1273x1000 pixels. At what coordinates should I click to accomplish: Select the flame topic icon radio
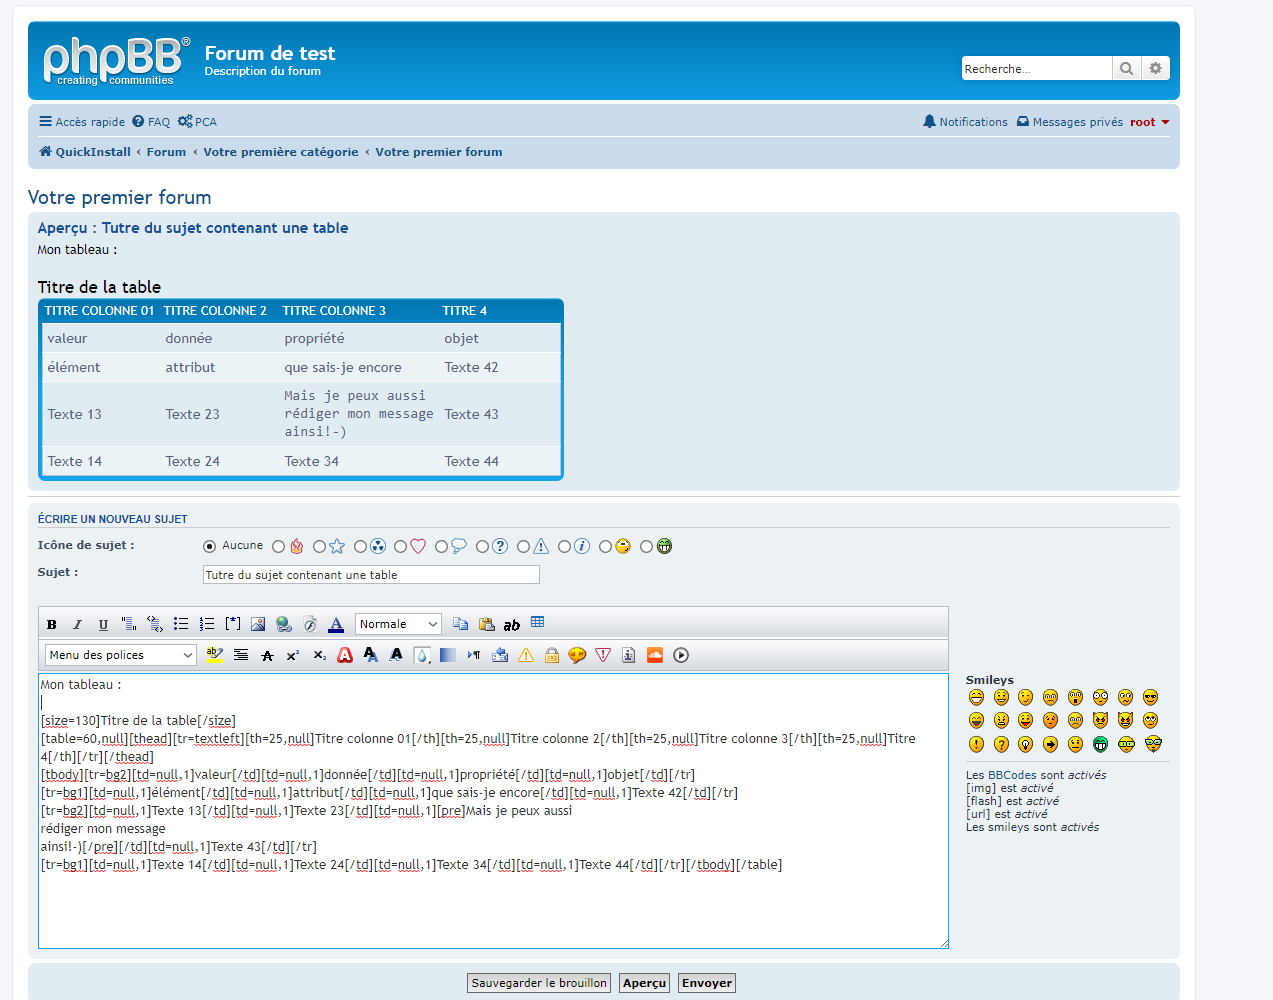click(279, 547)
